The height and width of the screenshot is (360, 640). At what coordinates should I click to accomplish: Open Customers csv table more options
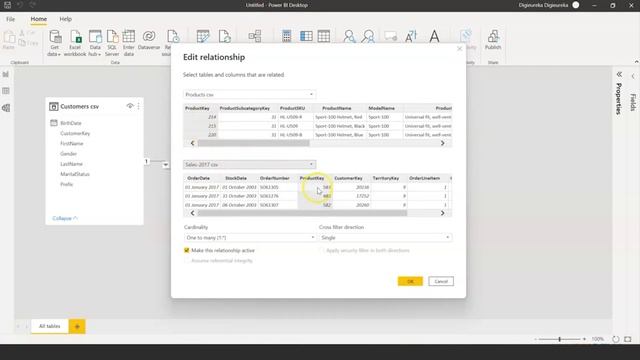tap(139, 106)
